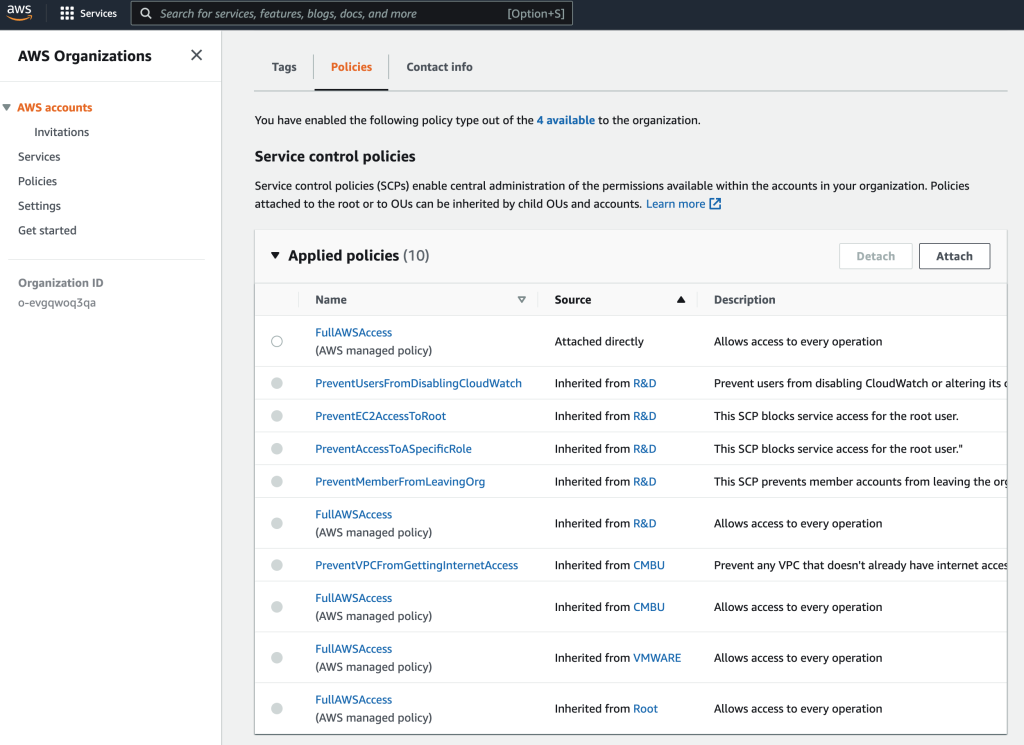The width and height of the screenshot is (1024, 745).
Task: Go to Invitations in the sidebar
Action: click(61, 132)
